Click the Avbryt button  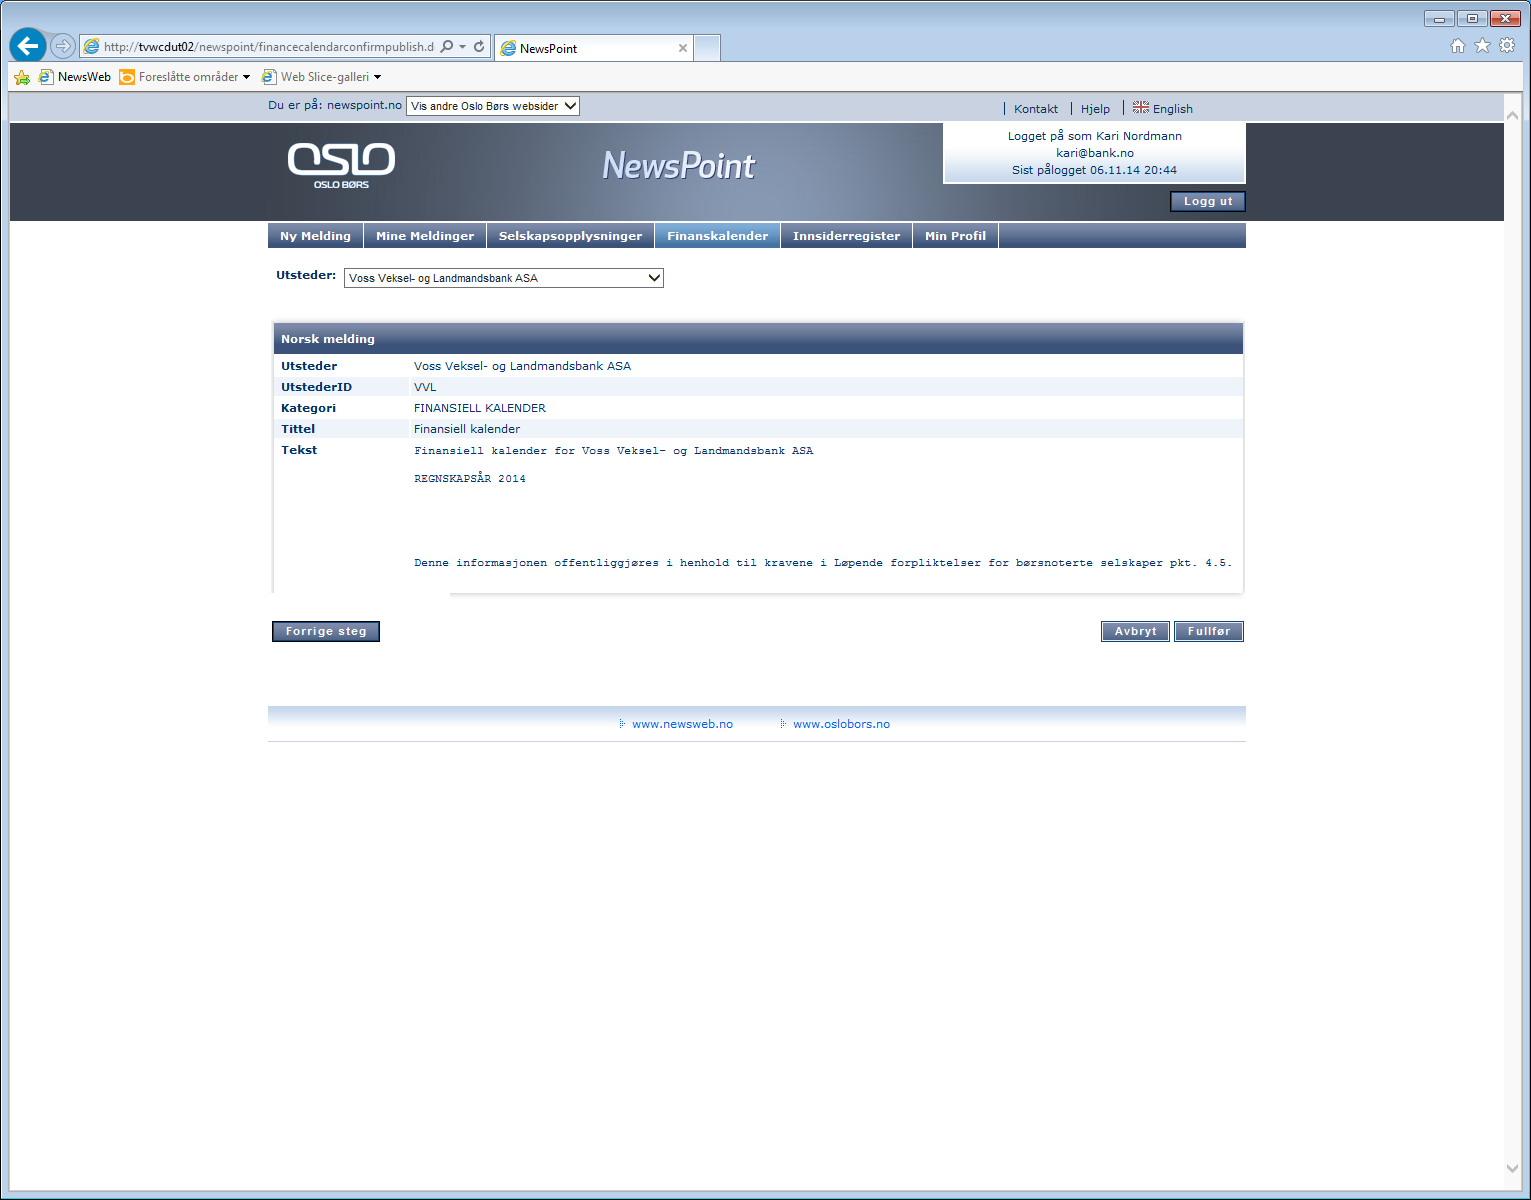[x=1135, y=631]
